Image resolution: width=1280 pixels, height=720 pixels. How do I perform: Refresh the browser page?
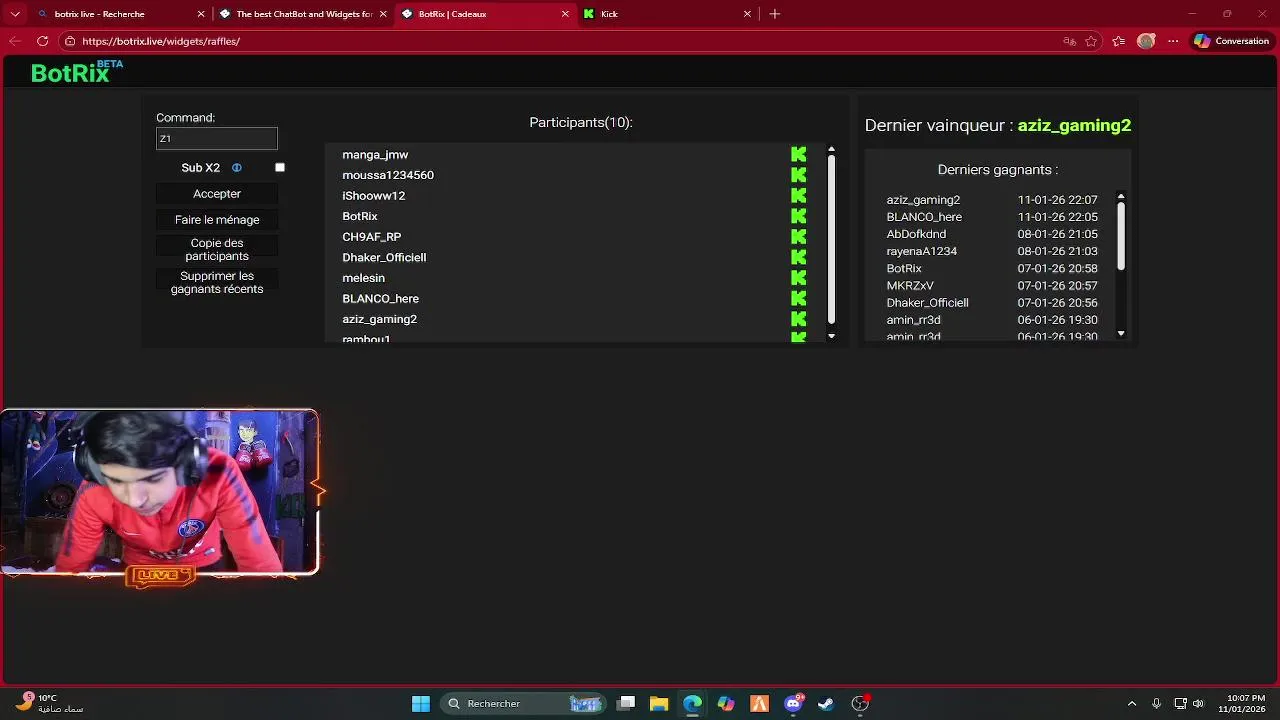point(42,41)
